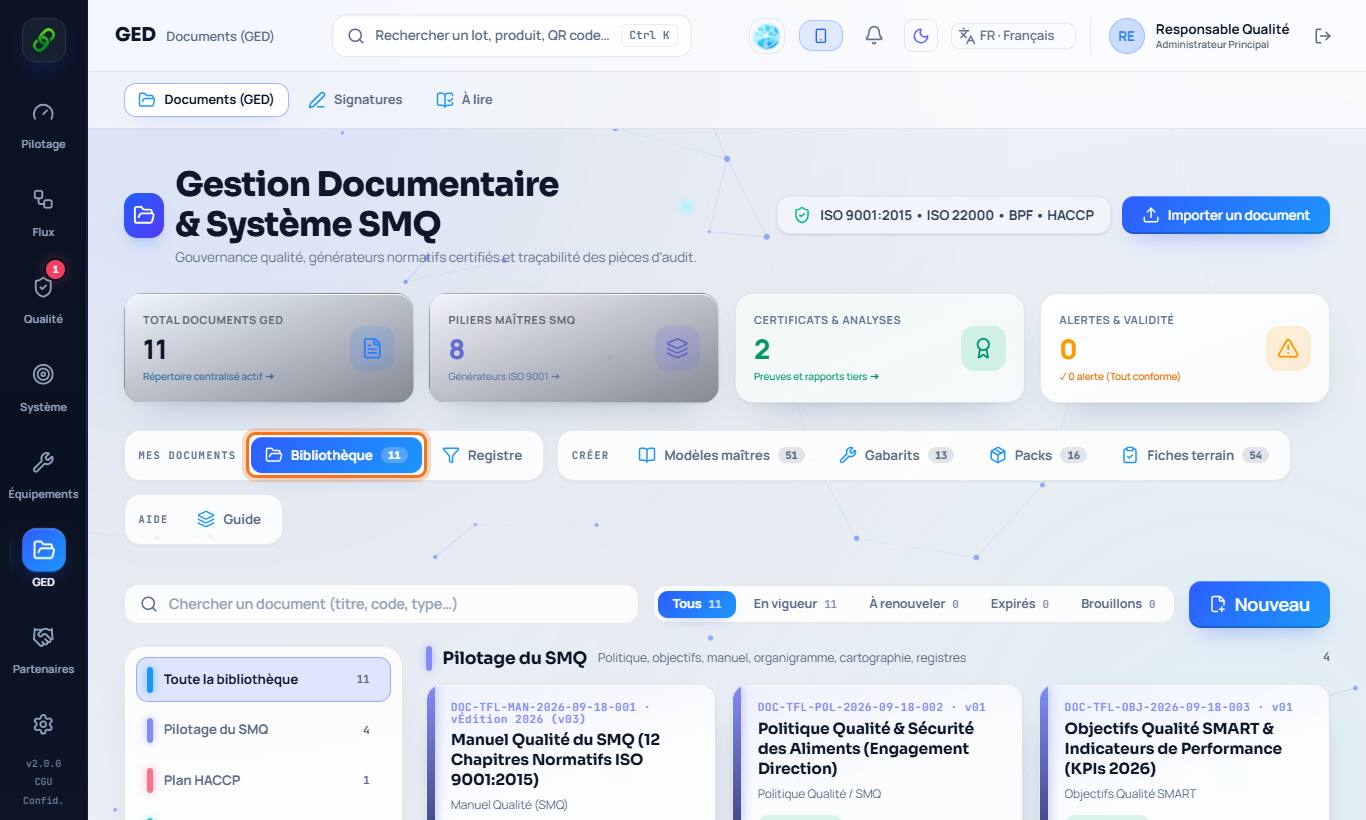Click the ISO 9001:2015 standards badge
Viewport: 1366px width, 820px height.
tap(944, 215)
